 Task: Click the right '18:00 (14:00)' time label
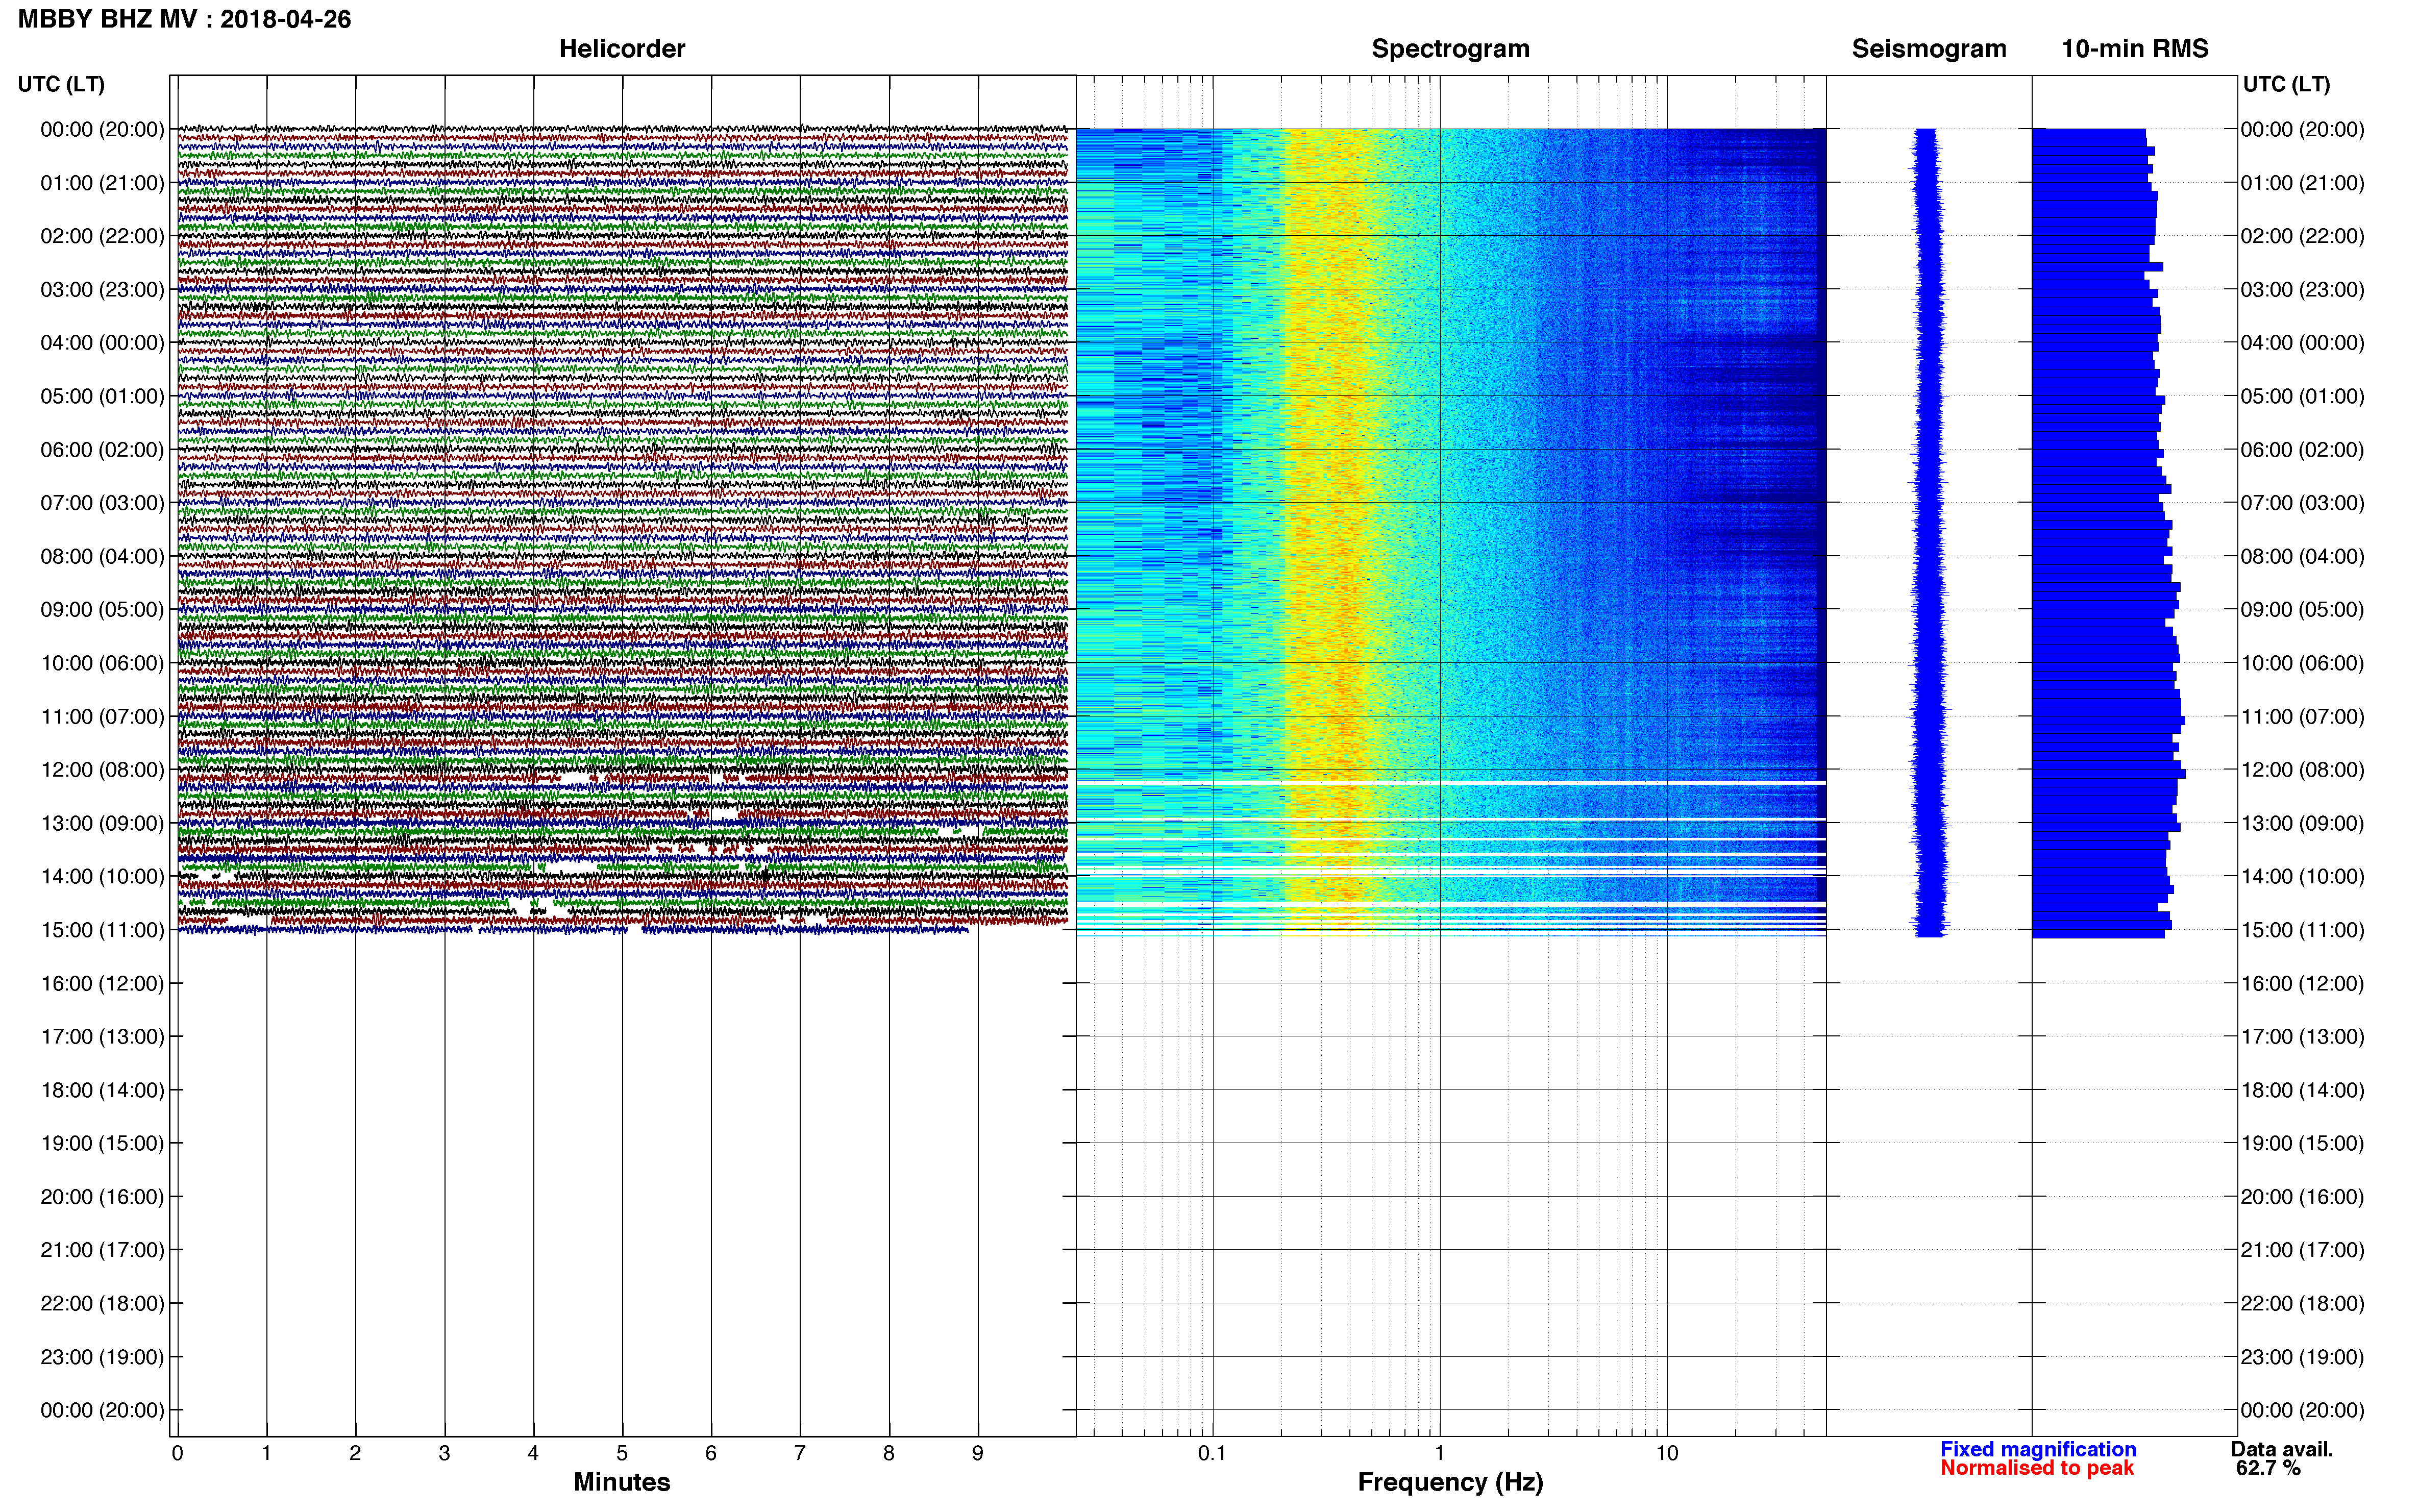click(2302, 1090)
